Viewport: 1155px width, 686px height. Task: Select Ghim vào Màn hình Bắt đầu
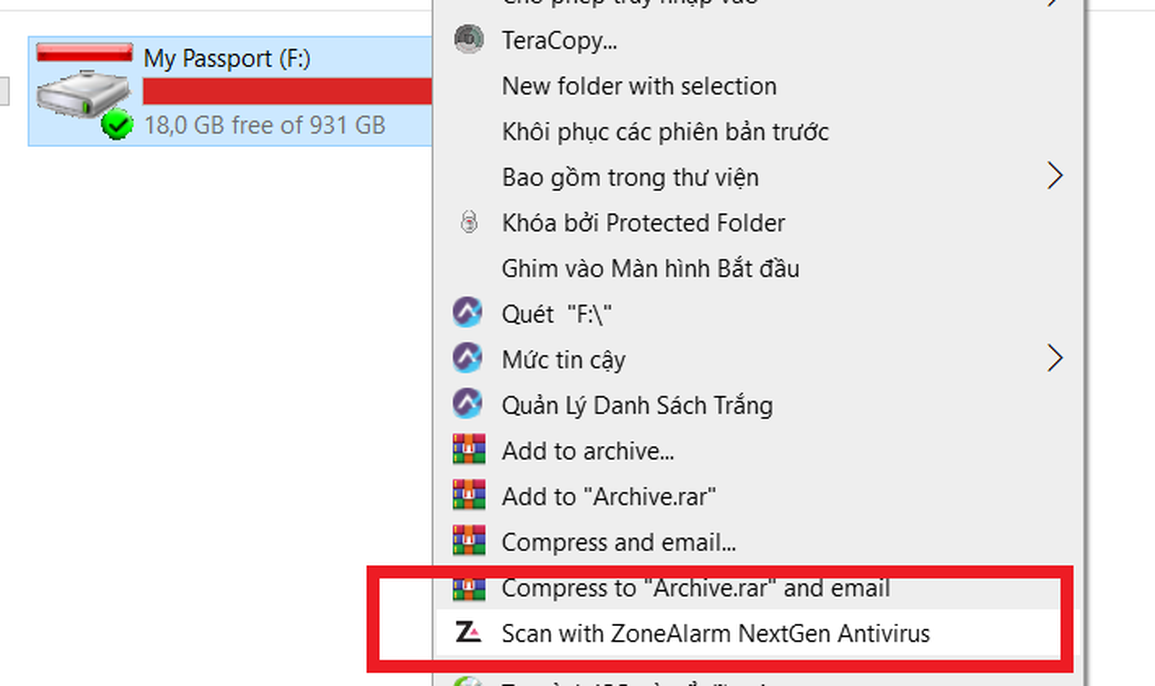tap(650, 268)
